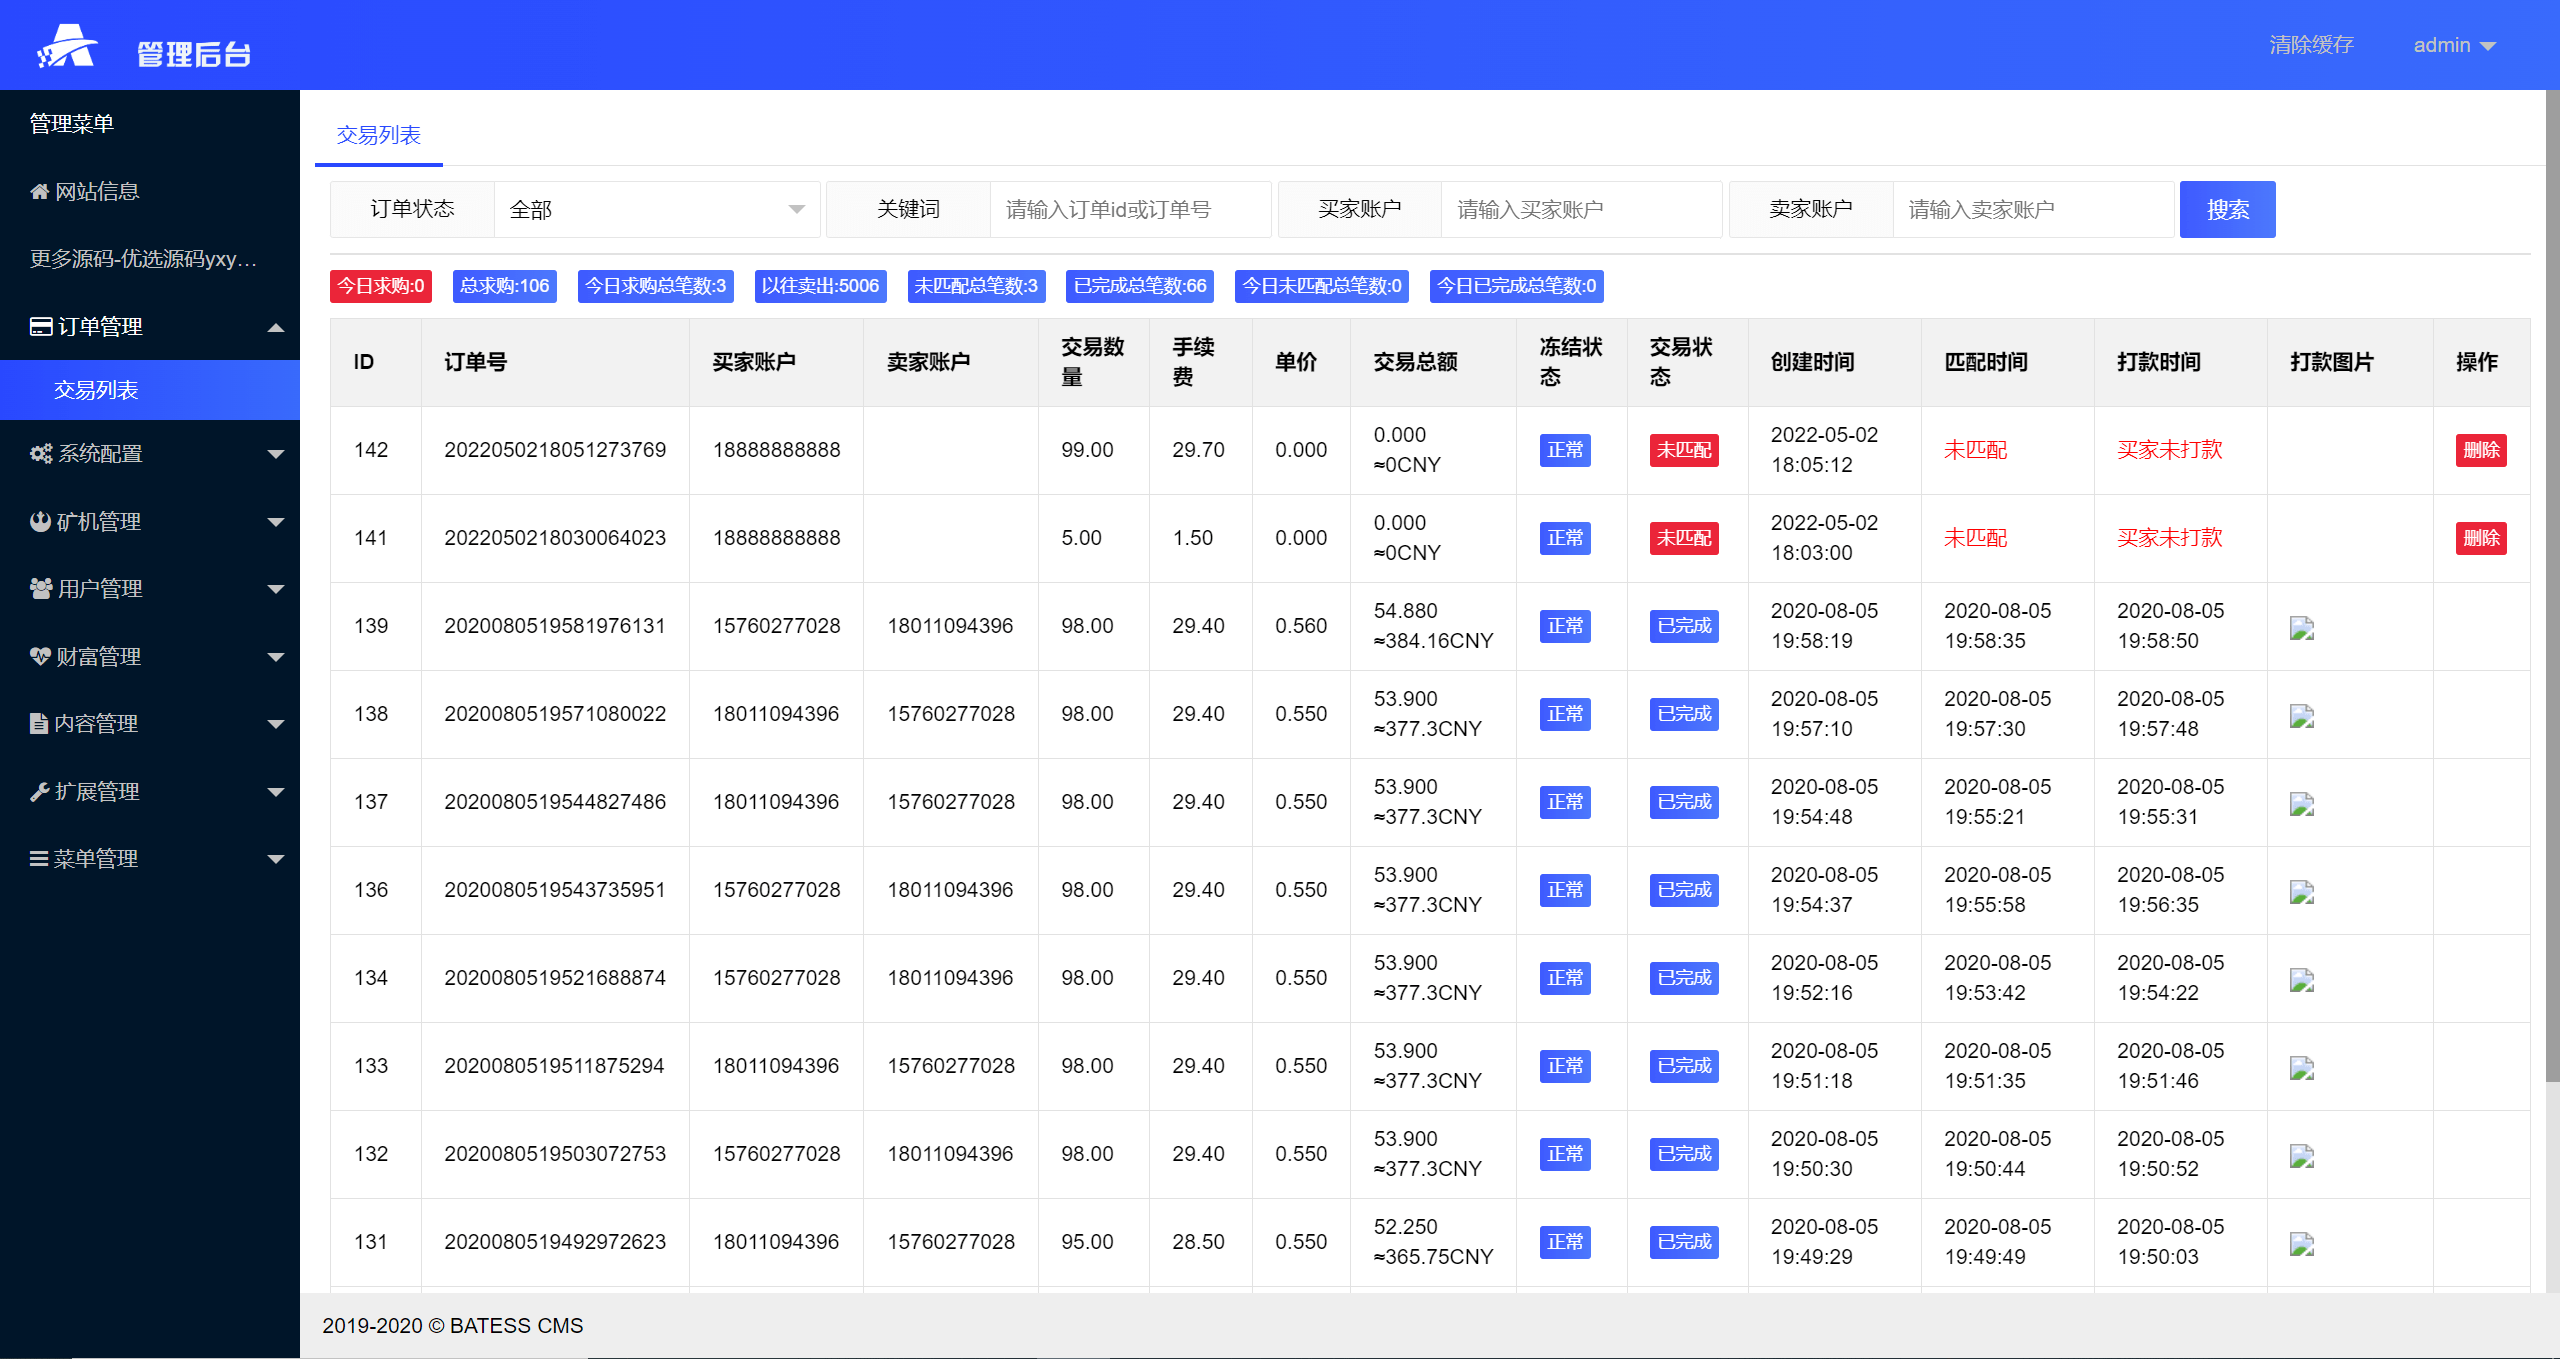2560x1359 pixels.
Task: Click the 矿机管理 sidebar icon
Action: coord(40,521)
